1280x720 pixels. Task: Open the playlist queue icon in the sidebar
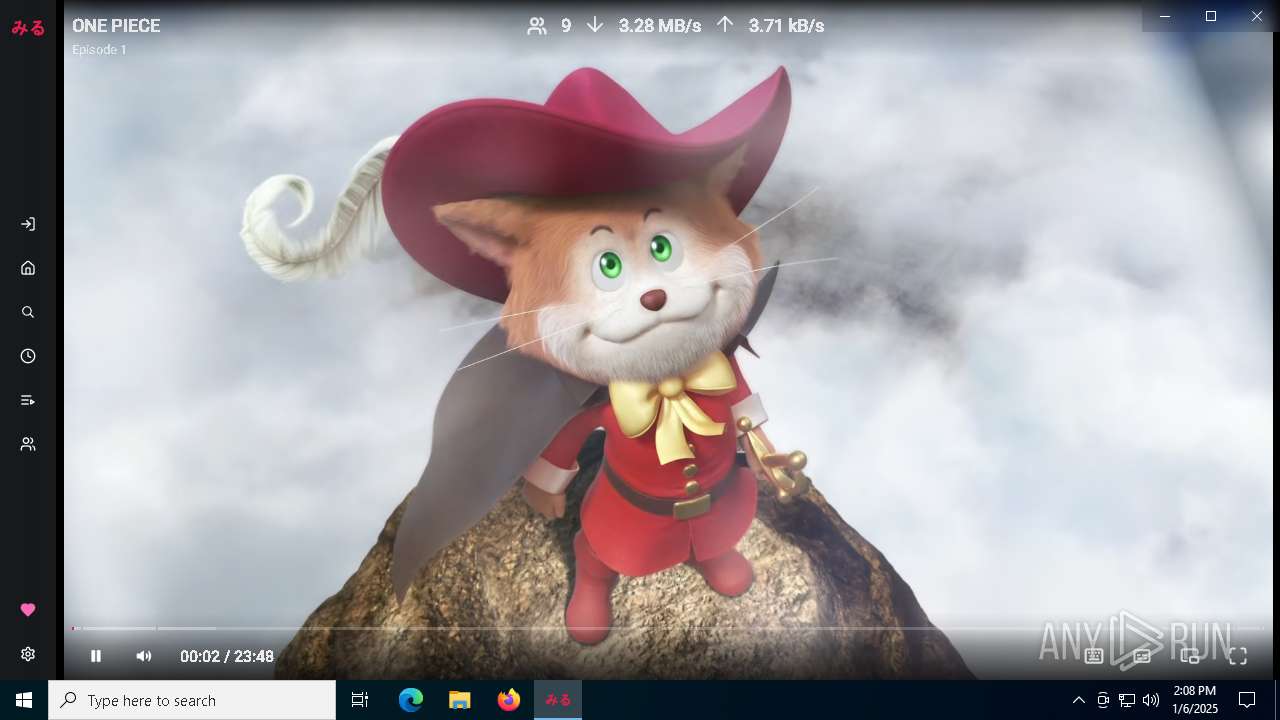[28, 400]
